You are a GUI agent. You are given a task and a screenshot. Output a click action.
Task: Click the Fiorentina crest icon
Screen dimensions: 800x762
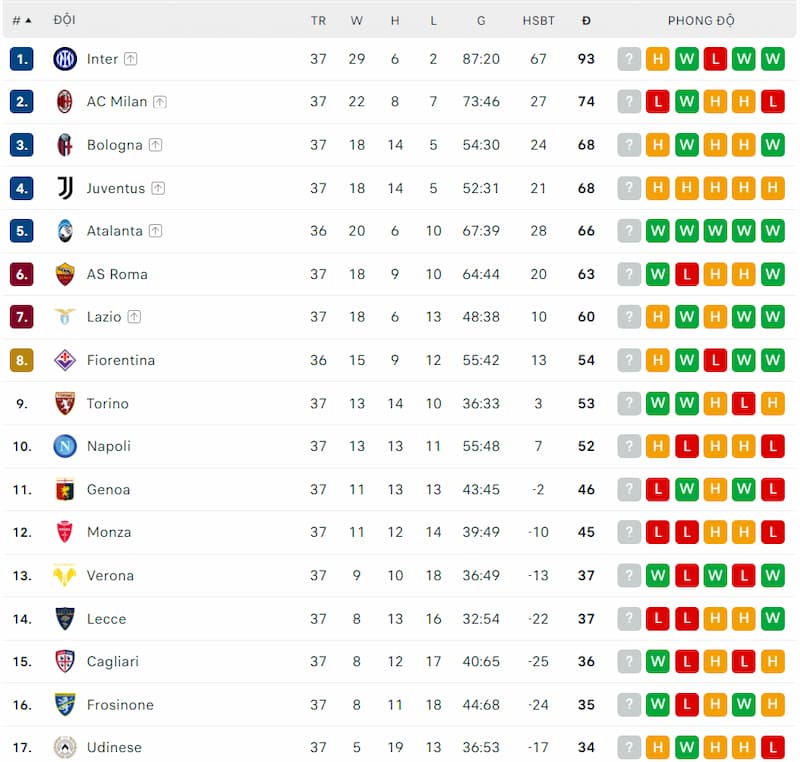[x=65, y=360]
